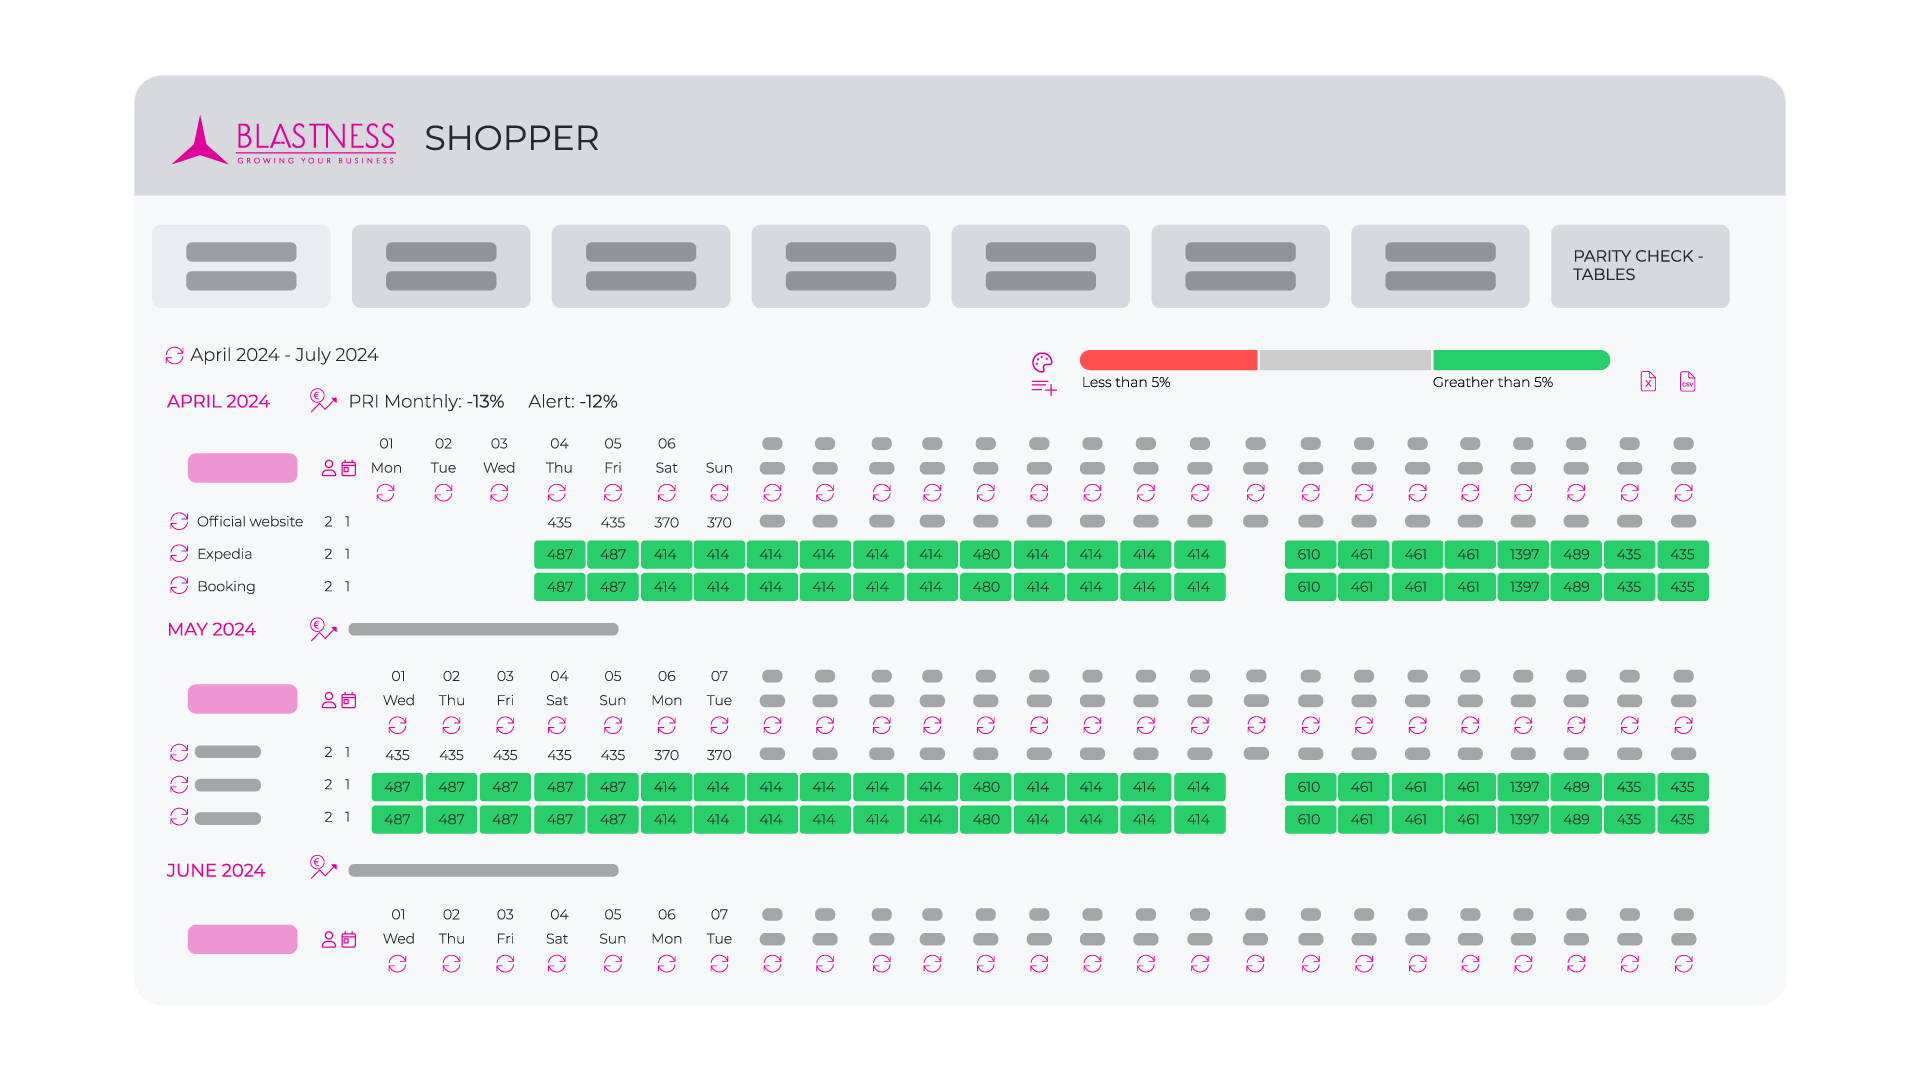The image size is (1920, 1080).
Task: Refresh the Official website row
Action: 179,521
